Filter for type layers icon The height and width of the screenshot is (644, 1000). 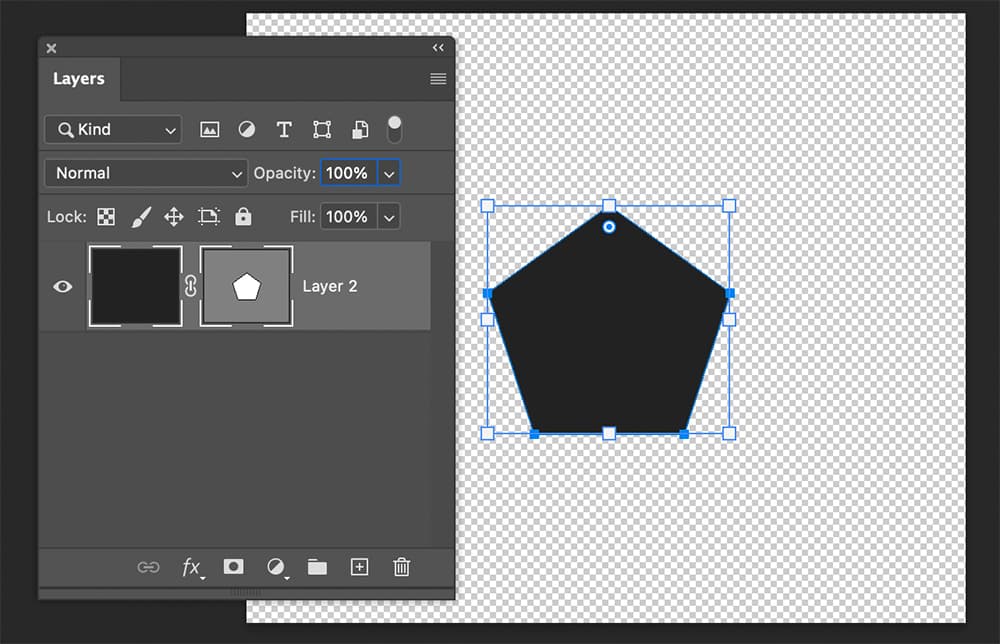[x=284, y=129]
